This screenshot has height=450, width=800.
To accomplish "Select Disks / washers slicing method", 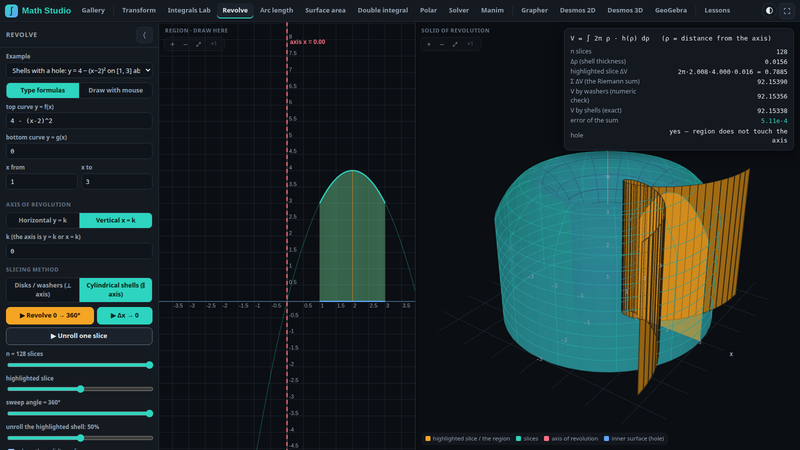I will pyautogui.click(x=43, y=290).
